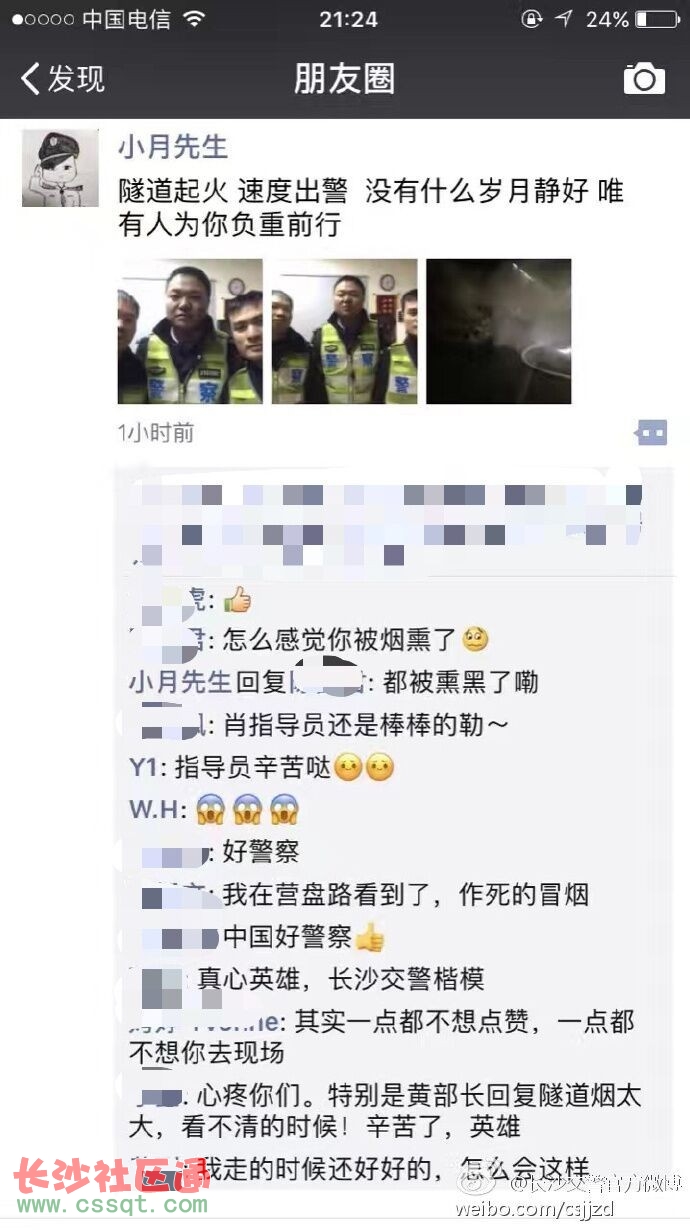Tap the 1小时前 timestamp
This screenshot has width=690, height=1230.
tap(156, 433)
